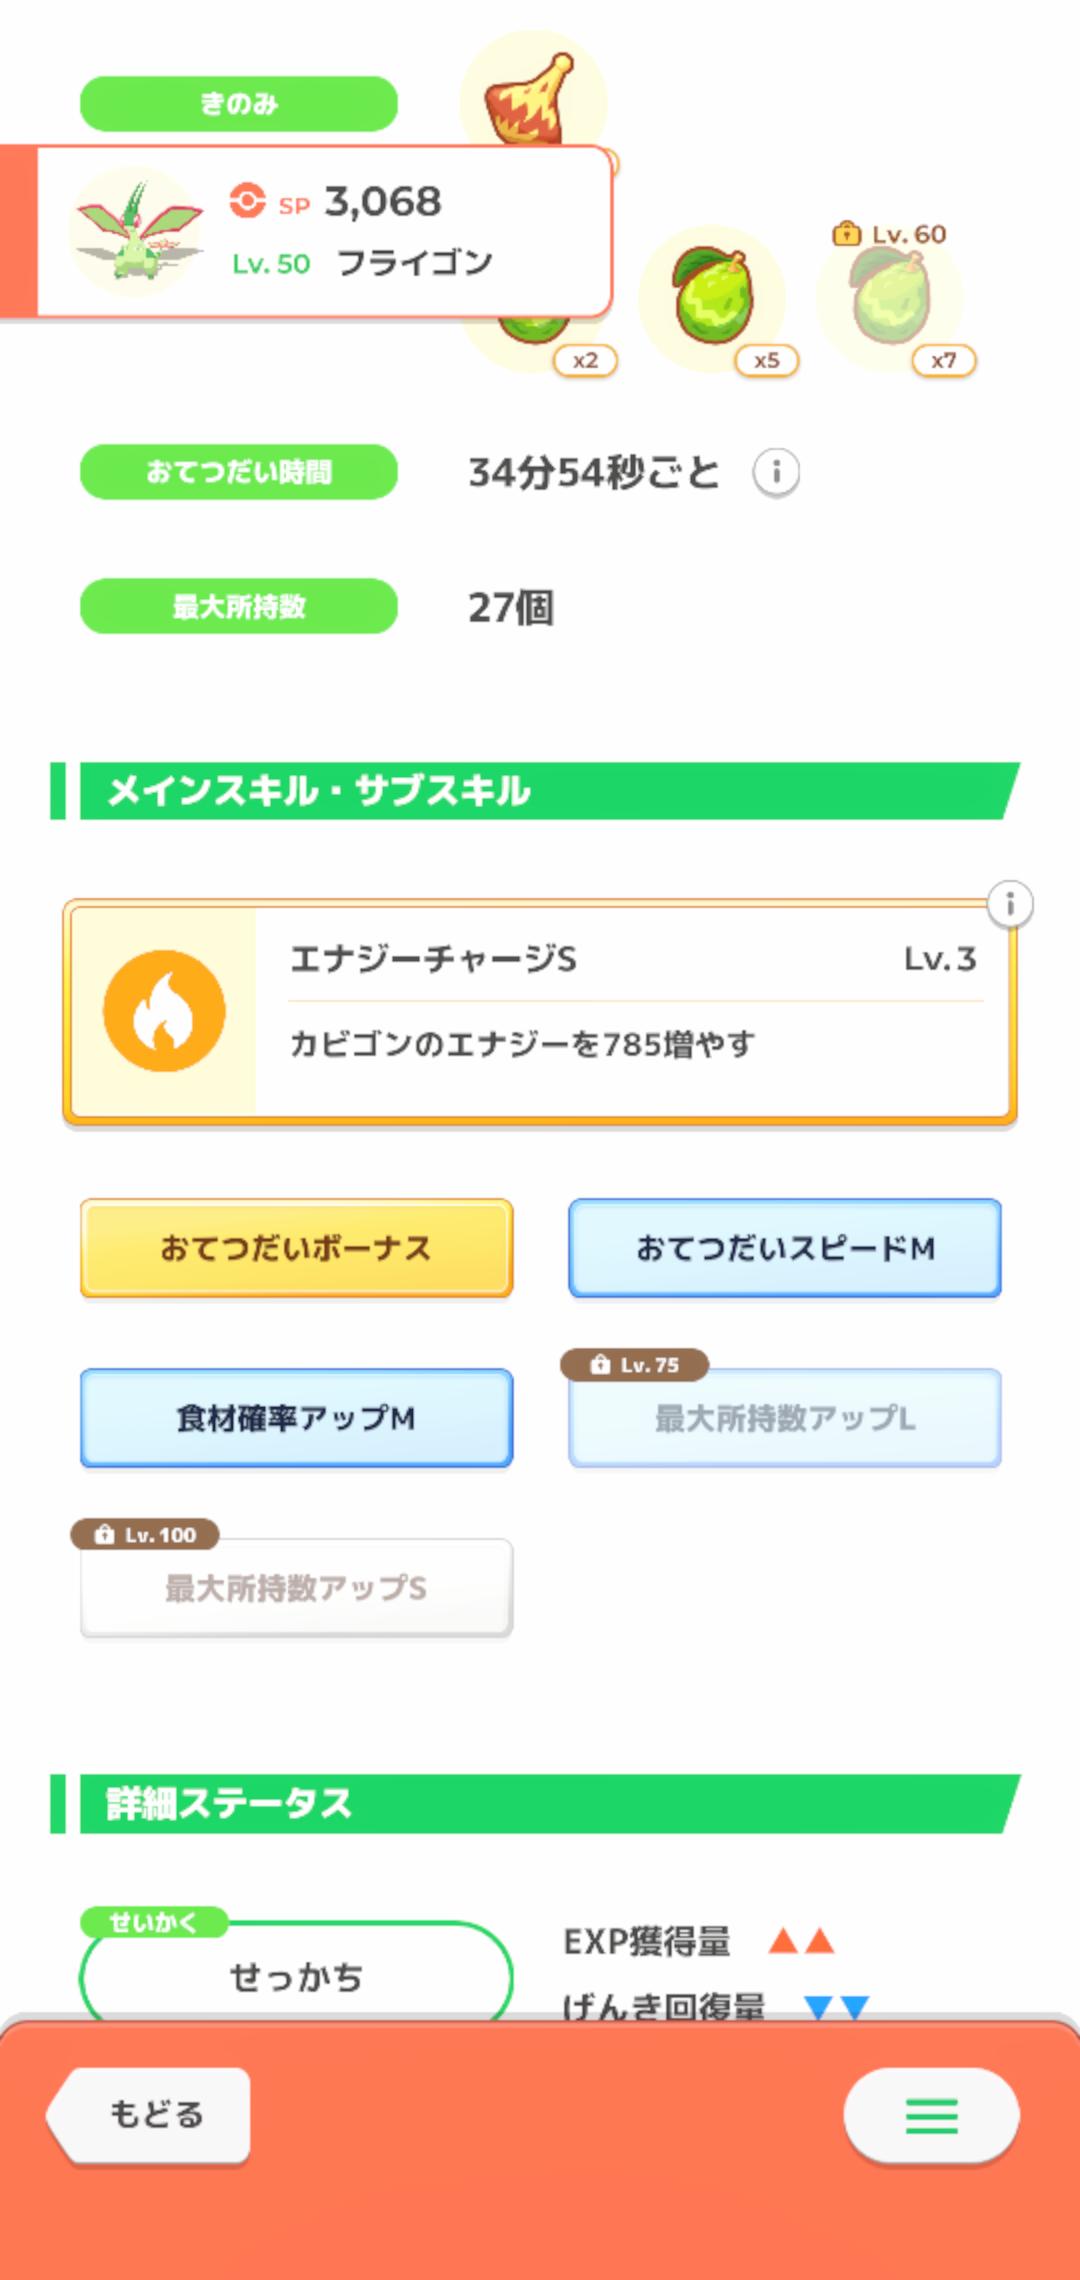Tap the きのみ green label
The height and width of the screenshot is (2280, 1080).
point(239,104)
